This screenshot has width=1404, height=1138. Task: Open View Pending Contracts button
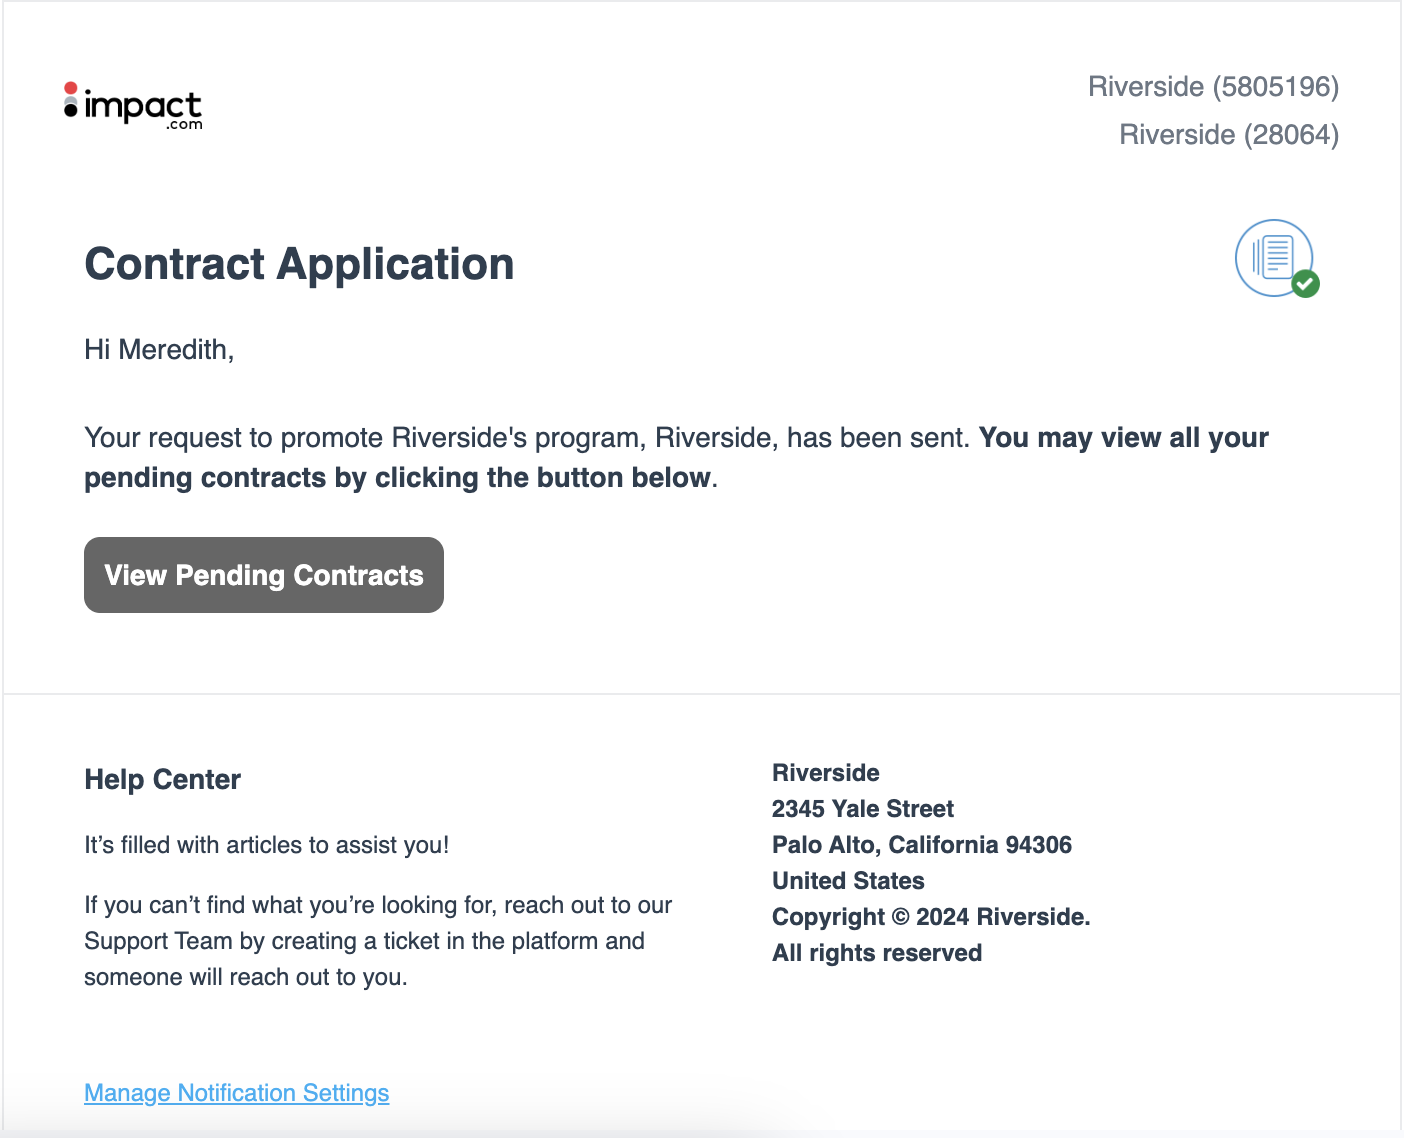click(x=264, y=575)
